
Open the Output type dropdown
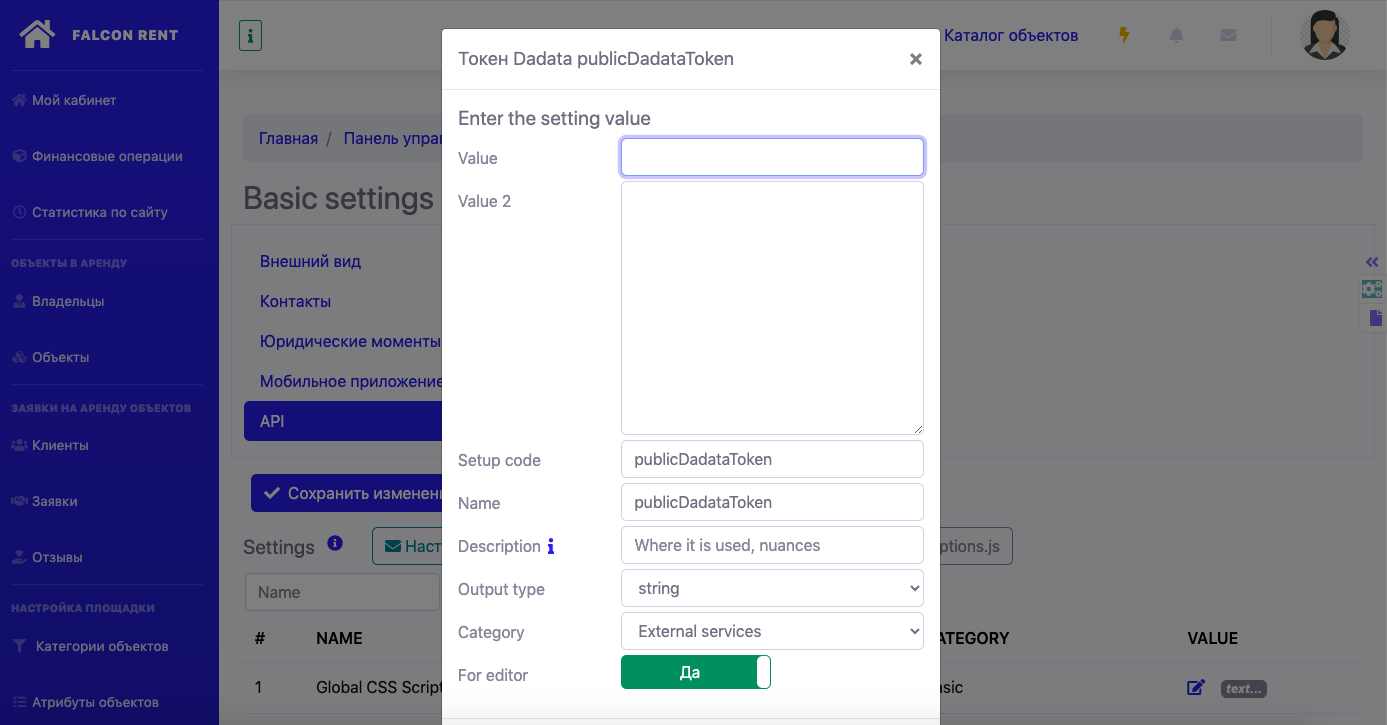coord(772,588)
